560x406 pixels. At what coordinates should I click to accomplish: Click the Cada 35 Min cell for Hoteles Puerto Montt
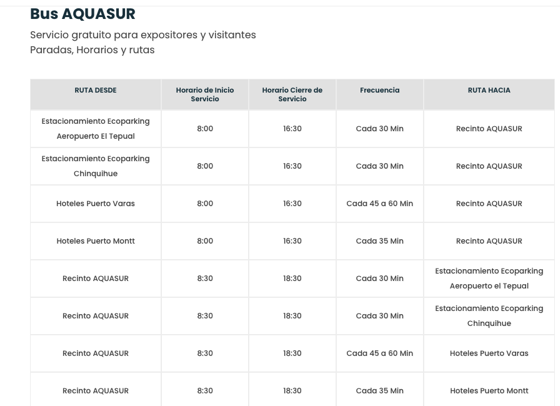[x=380, y=241]
